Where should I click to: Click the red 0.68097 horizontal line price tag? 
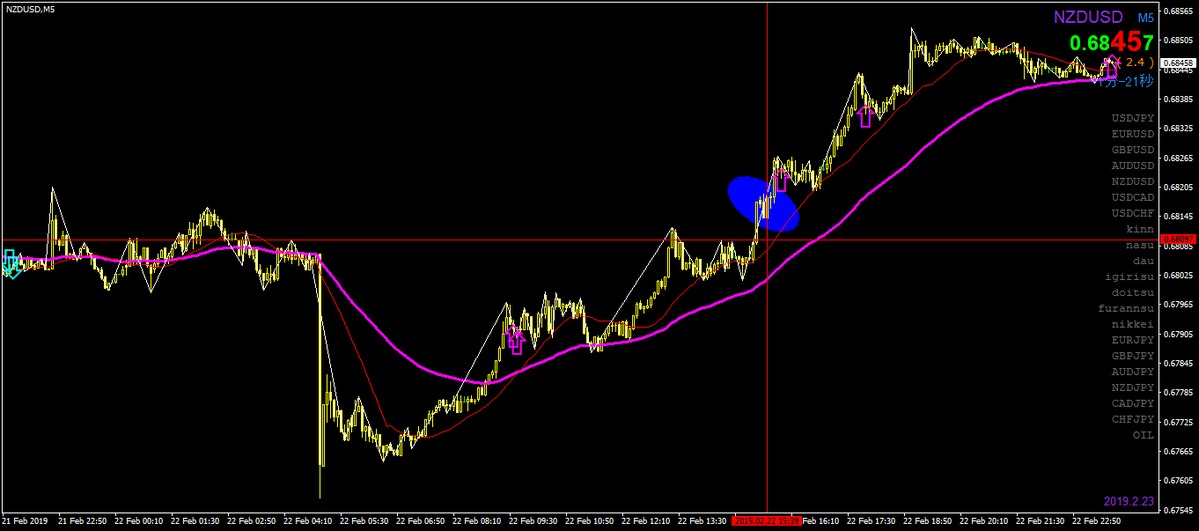tap(1178, 239)
